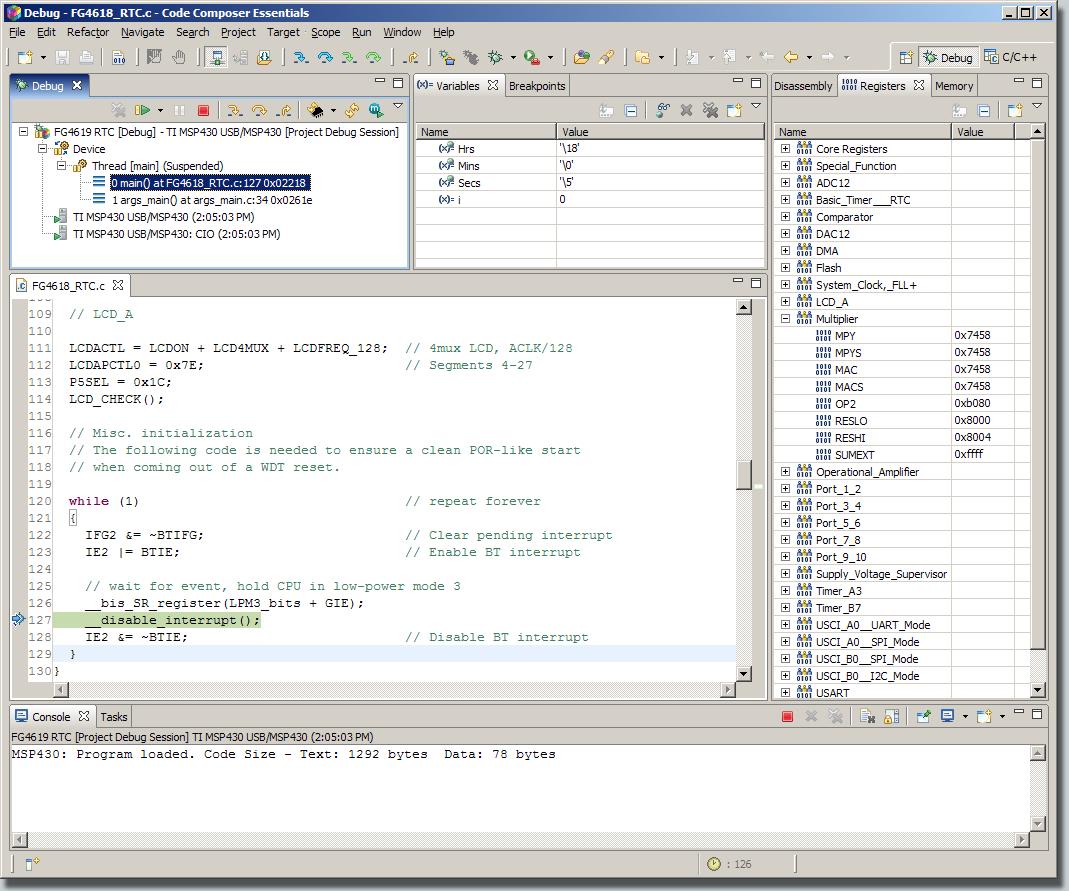Click Step Into in Debug view toolbar

tap(234, 111)
